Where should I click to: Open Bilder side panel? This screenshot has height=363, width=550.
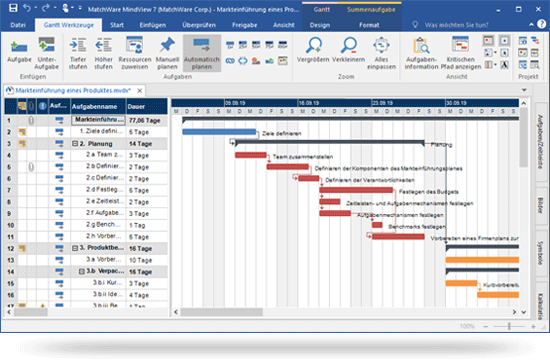541,205
